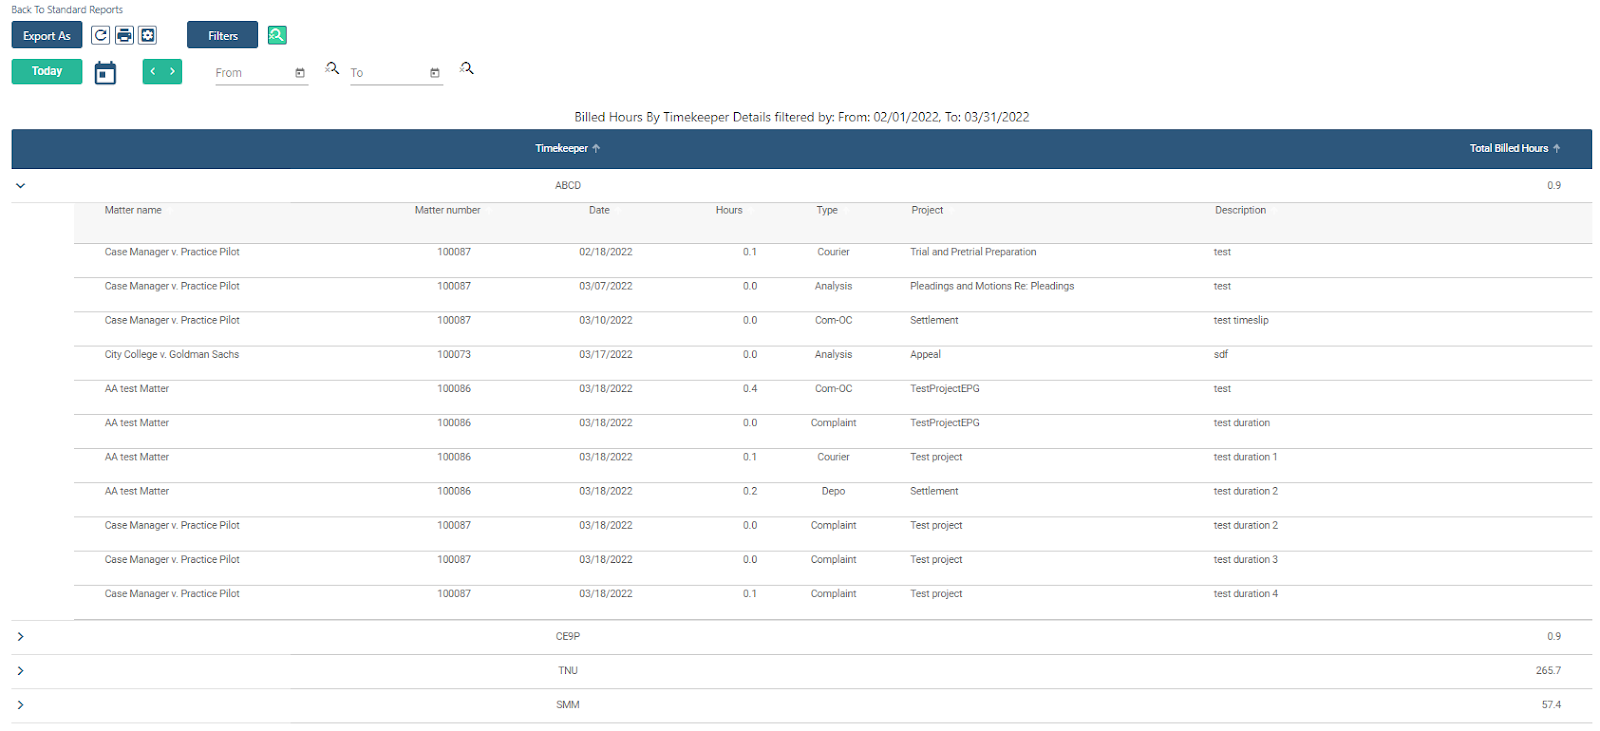Viewport: 1600px width, 731px height.
Task: Open the To date picker calendar icon
Action: [x=435, y=73]
